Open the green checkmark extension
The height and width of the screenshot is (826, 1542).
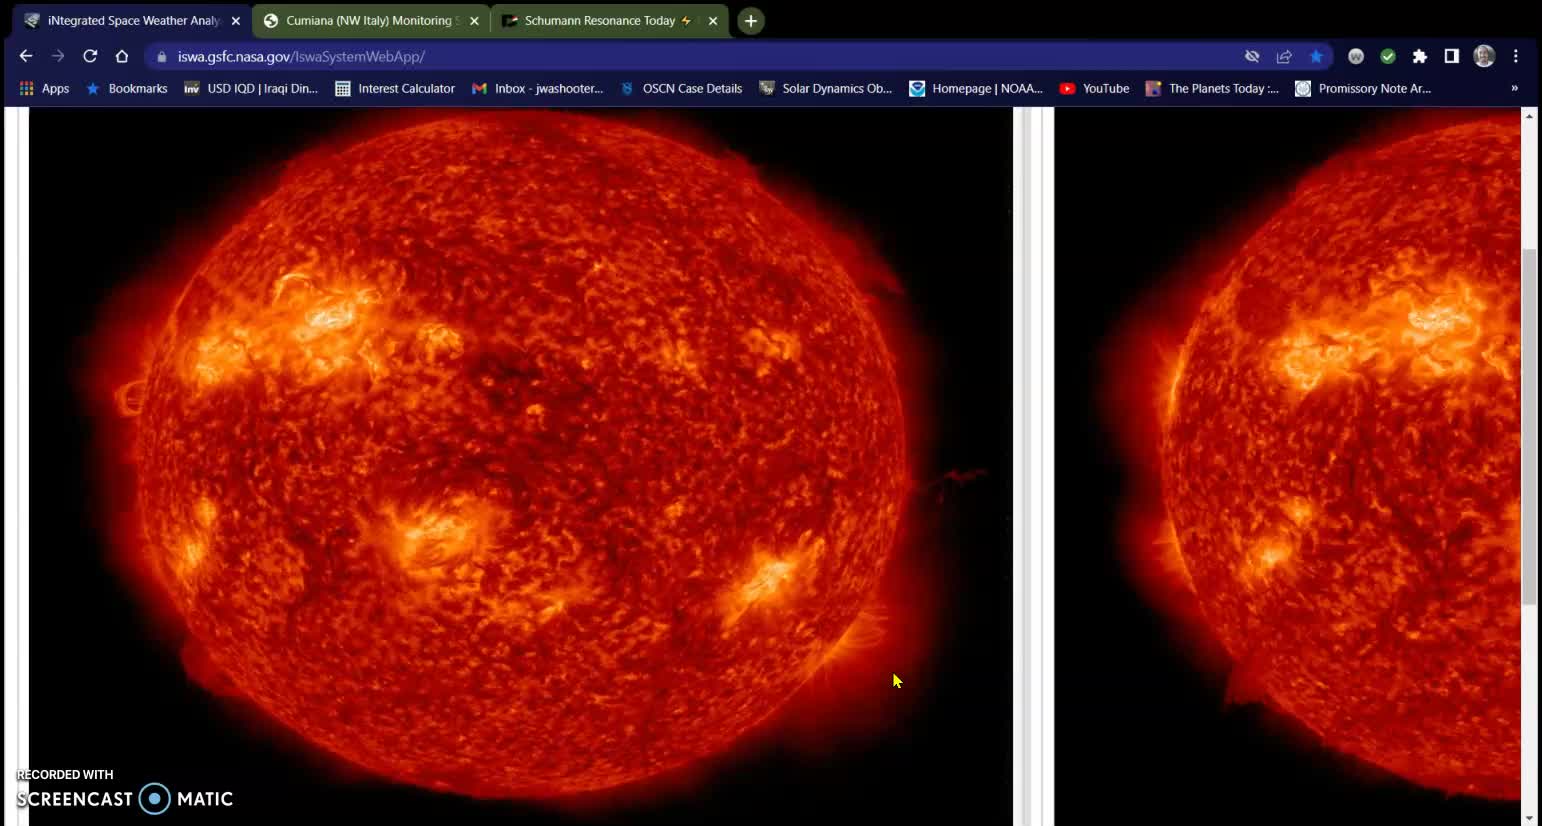click(1388, 56)
